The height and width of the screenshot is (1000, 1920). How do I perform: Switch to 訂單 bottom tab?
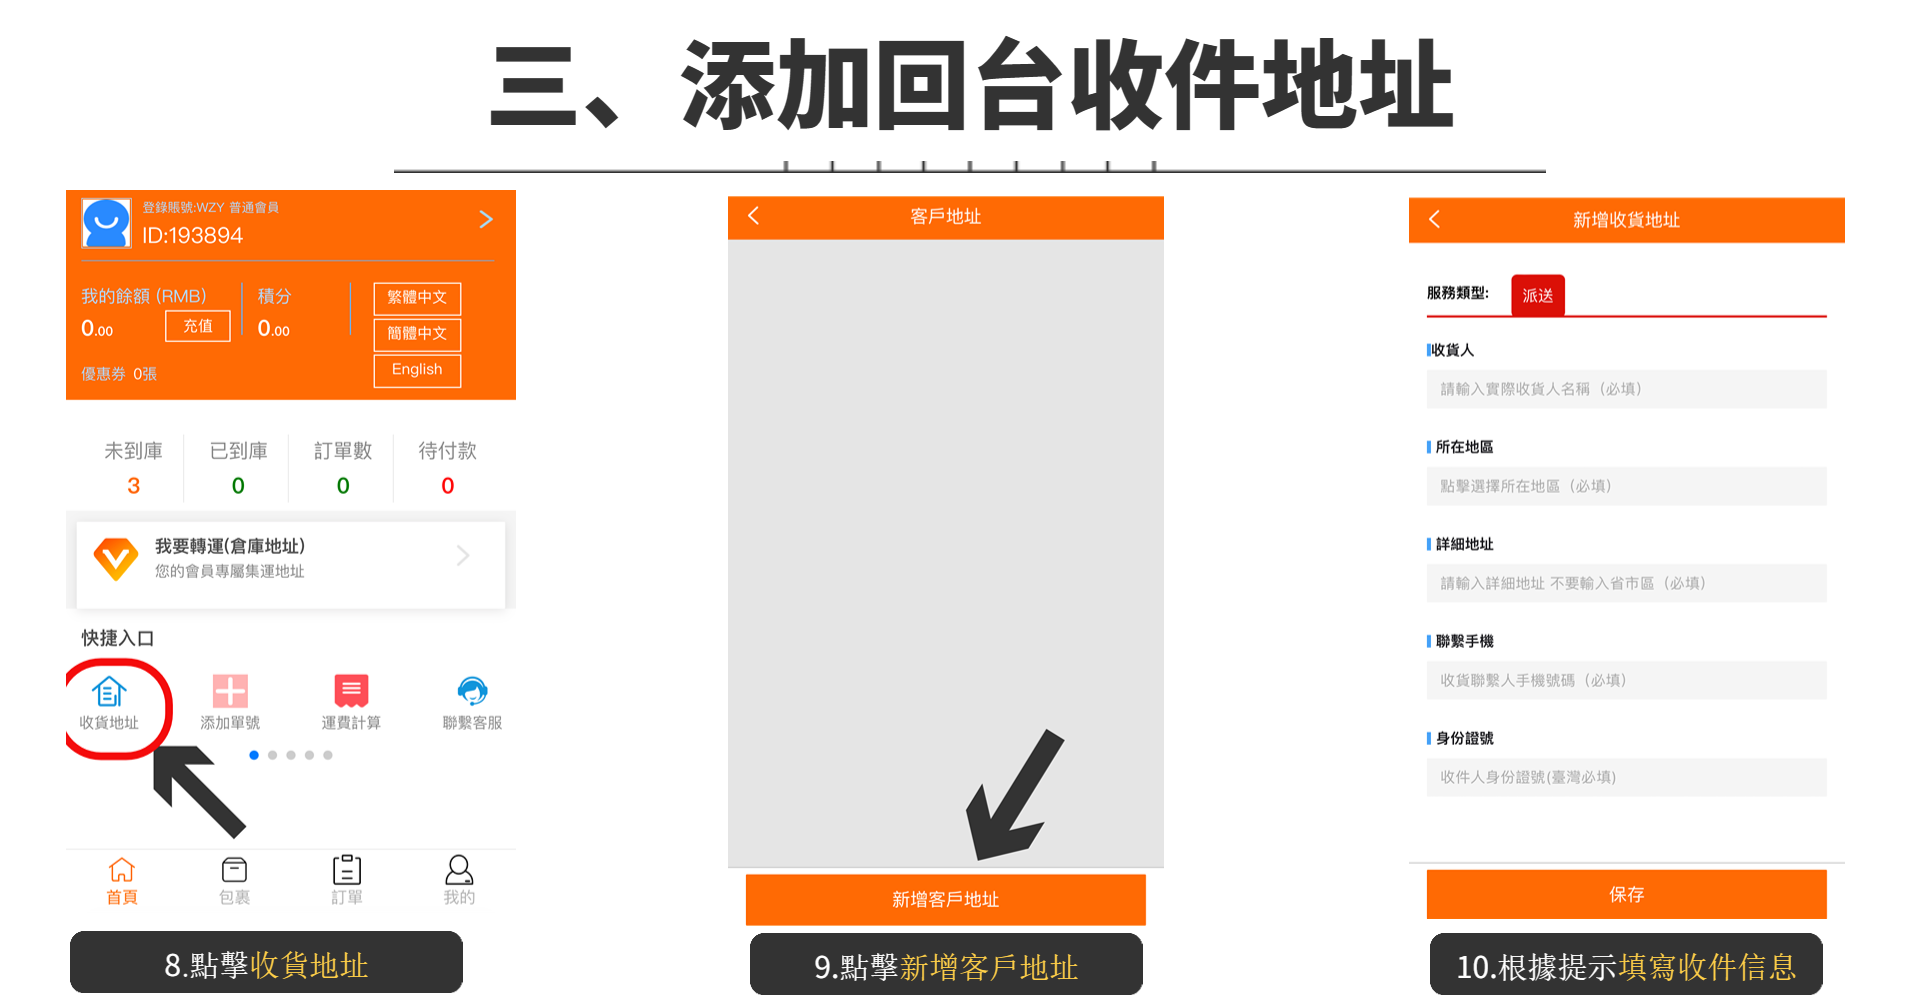pyautogui.click(x=347, y=880)
